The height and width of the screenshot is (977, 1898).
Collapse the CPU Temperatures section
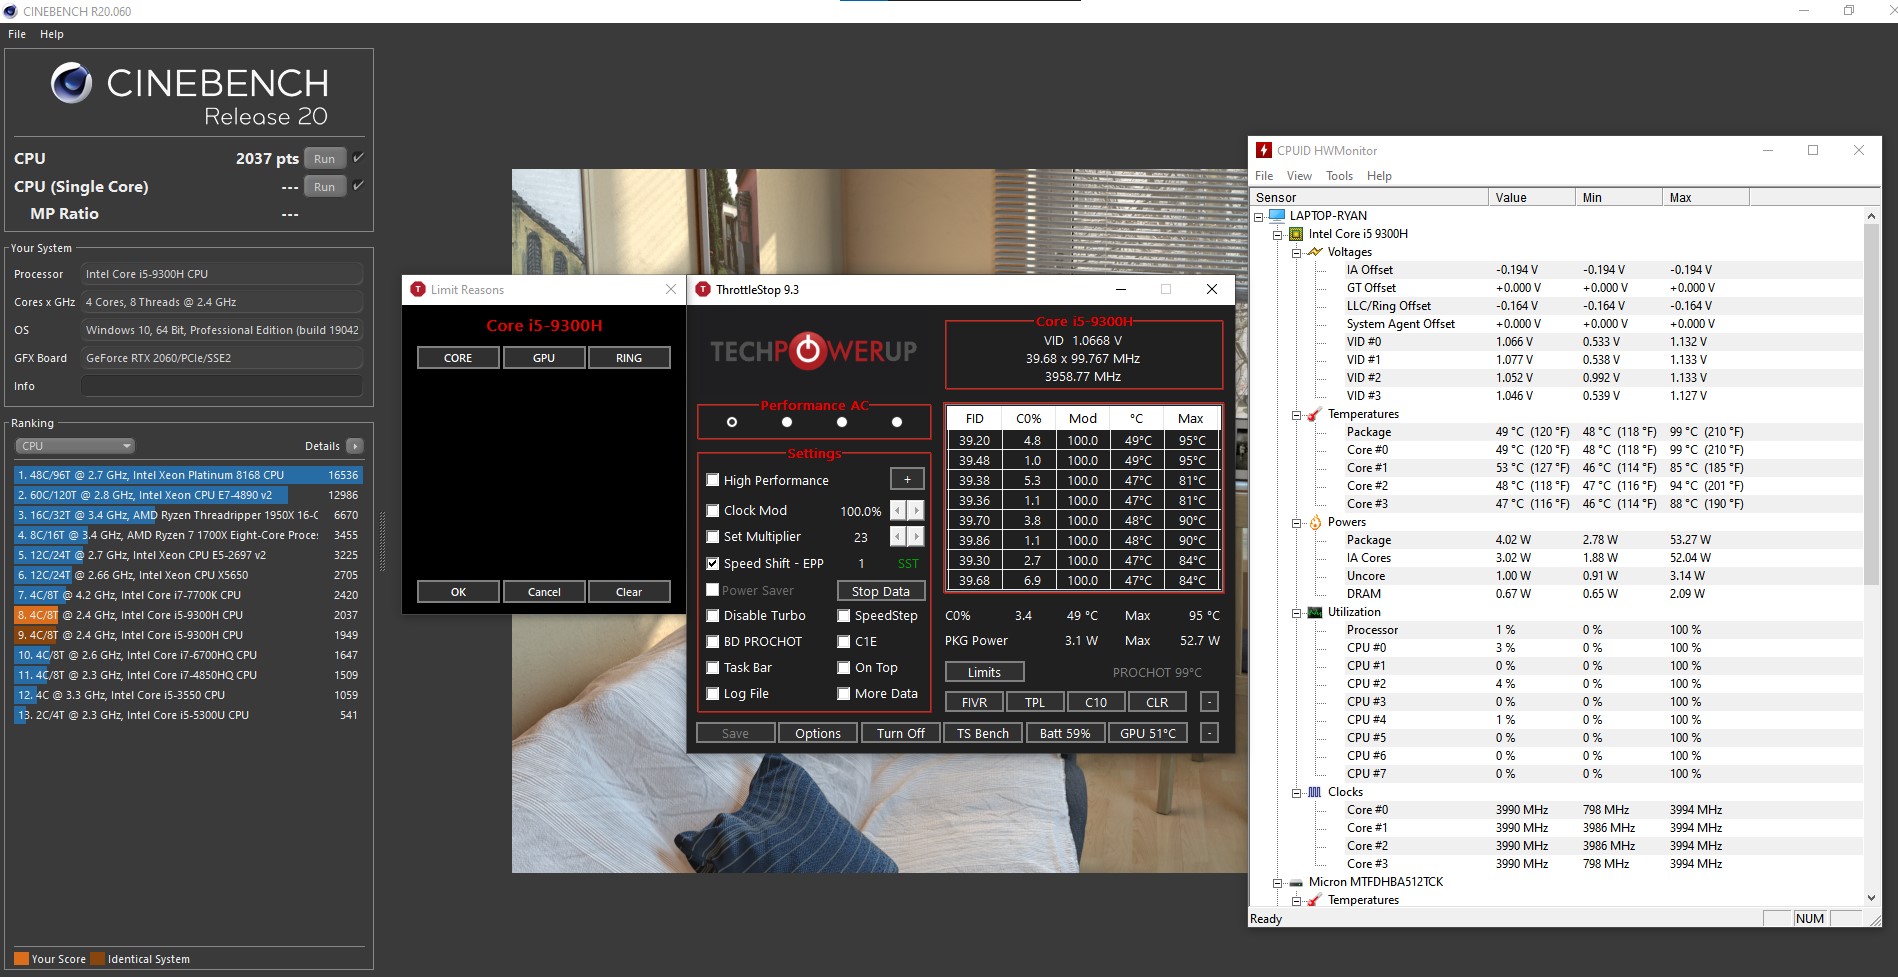tap(1296, 414)
